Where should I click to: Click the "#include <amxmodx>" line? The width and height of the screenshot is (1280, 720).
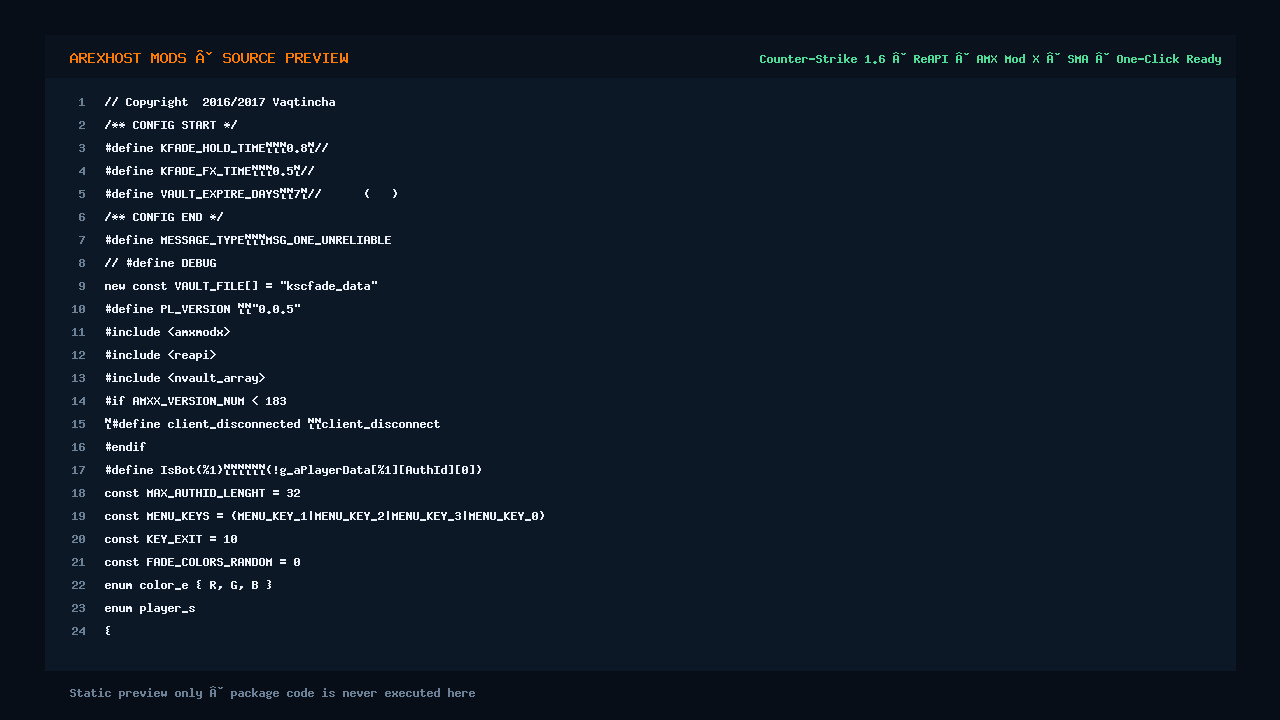click(167, 332)
